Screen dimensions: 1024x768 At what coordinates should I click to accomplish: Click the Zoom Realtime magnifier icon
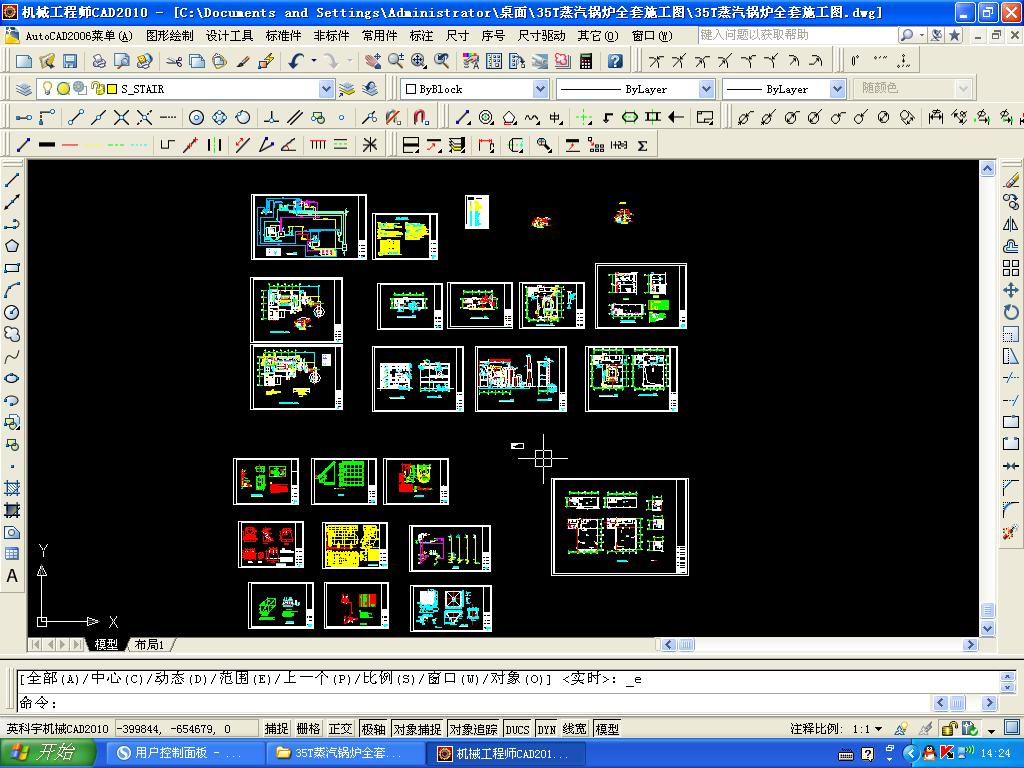coord(396,61)
